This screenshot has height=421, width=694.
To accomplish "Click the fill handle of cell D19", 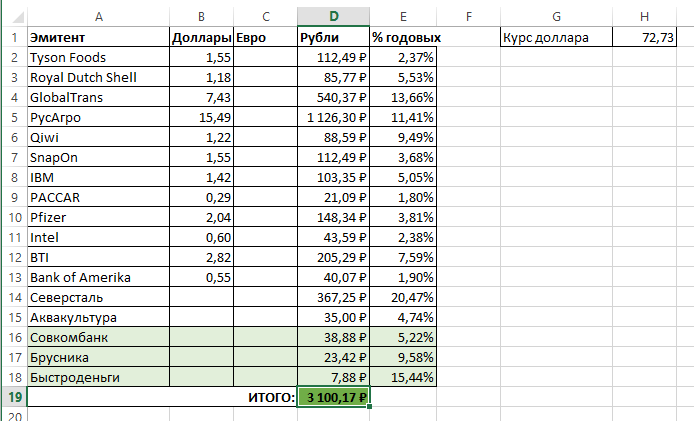I will pos(369,406).
